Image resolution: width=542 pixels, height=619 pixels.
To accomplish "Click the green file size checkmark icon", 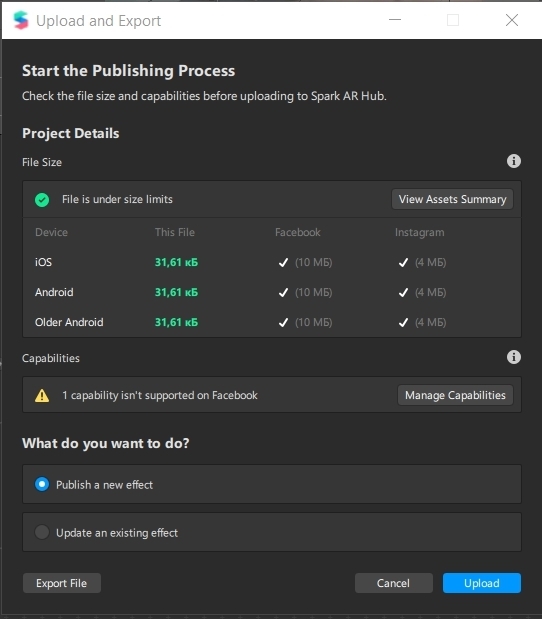I will click(42, 200).
